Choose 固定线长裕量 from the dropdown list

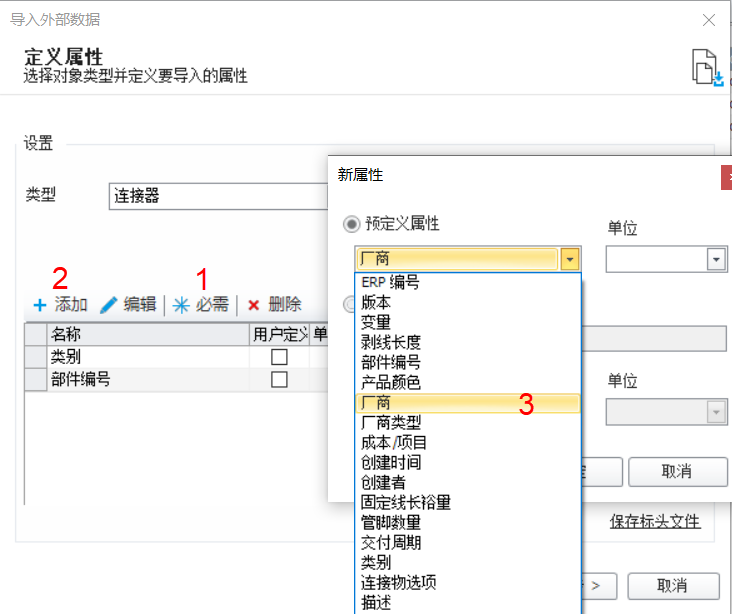[x=468, y=503]
